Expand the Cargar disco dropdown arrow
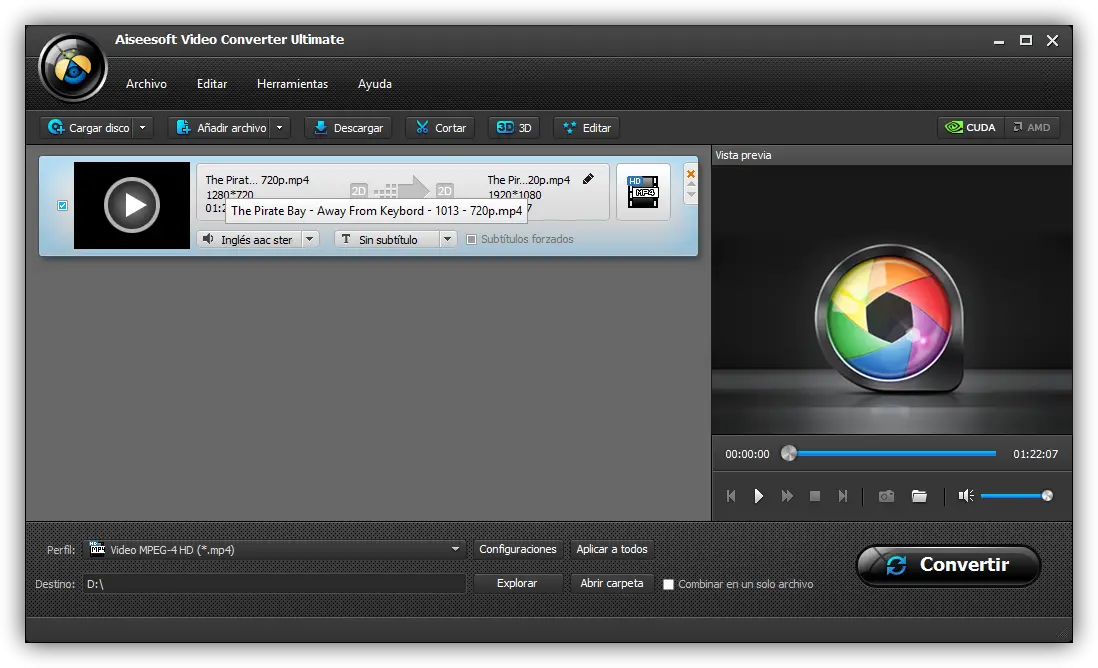Viewport: 1098px width, 668px height. [x=143, y=127]
